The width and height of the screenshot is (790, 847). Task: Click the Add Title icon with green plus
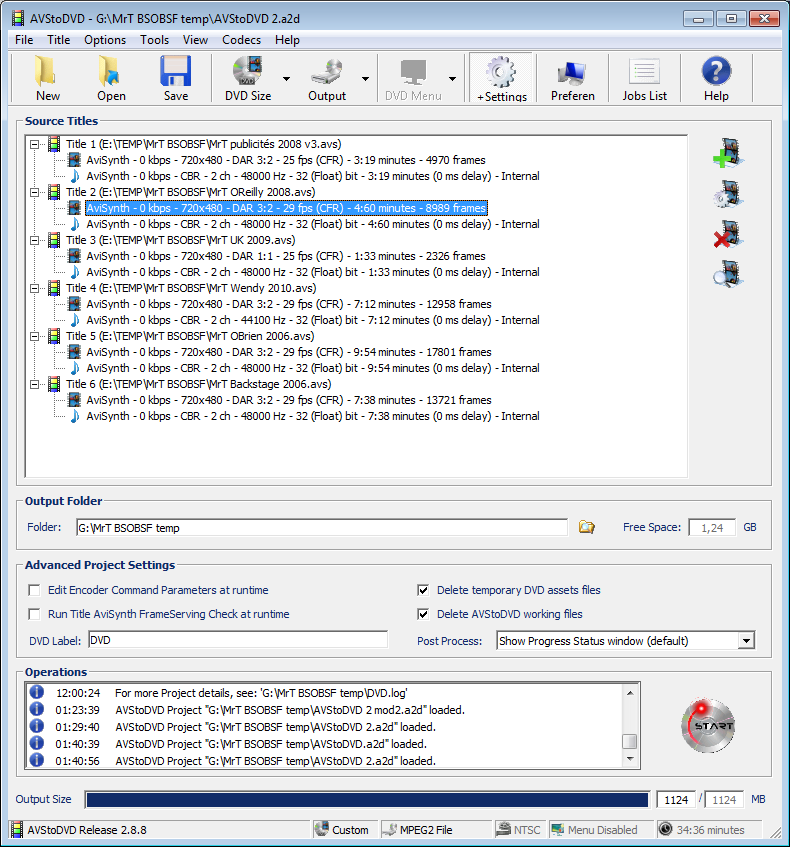point(728,153)
